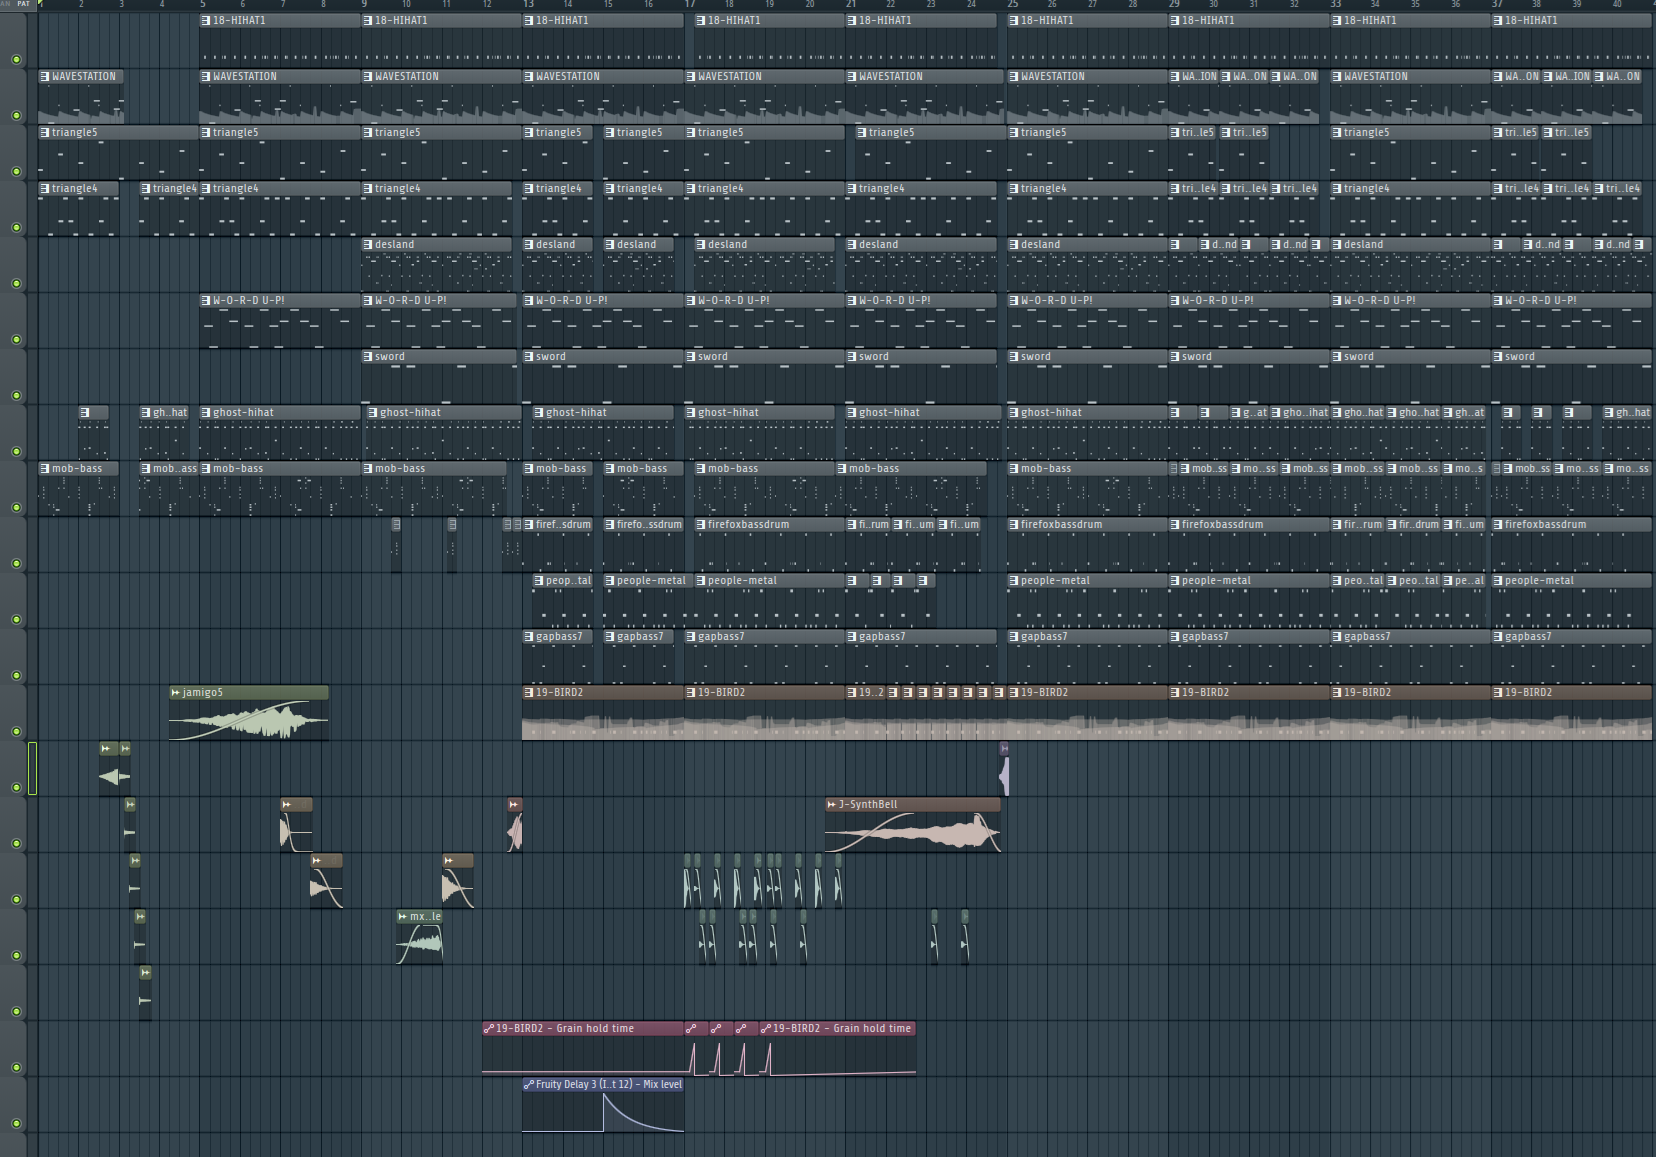Select the first 19-BIRD2 clip title bar

[600, 692]
